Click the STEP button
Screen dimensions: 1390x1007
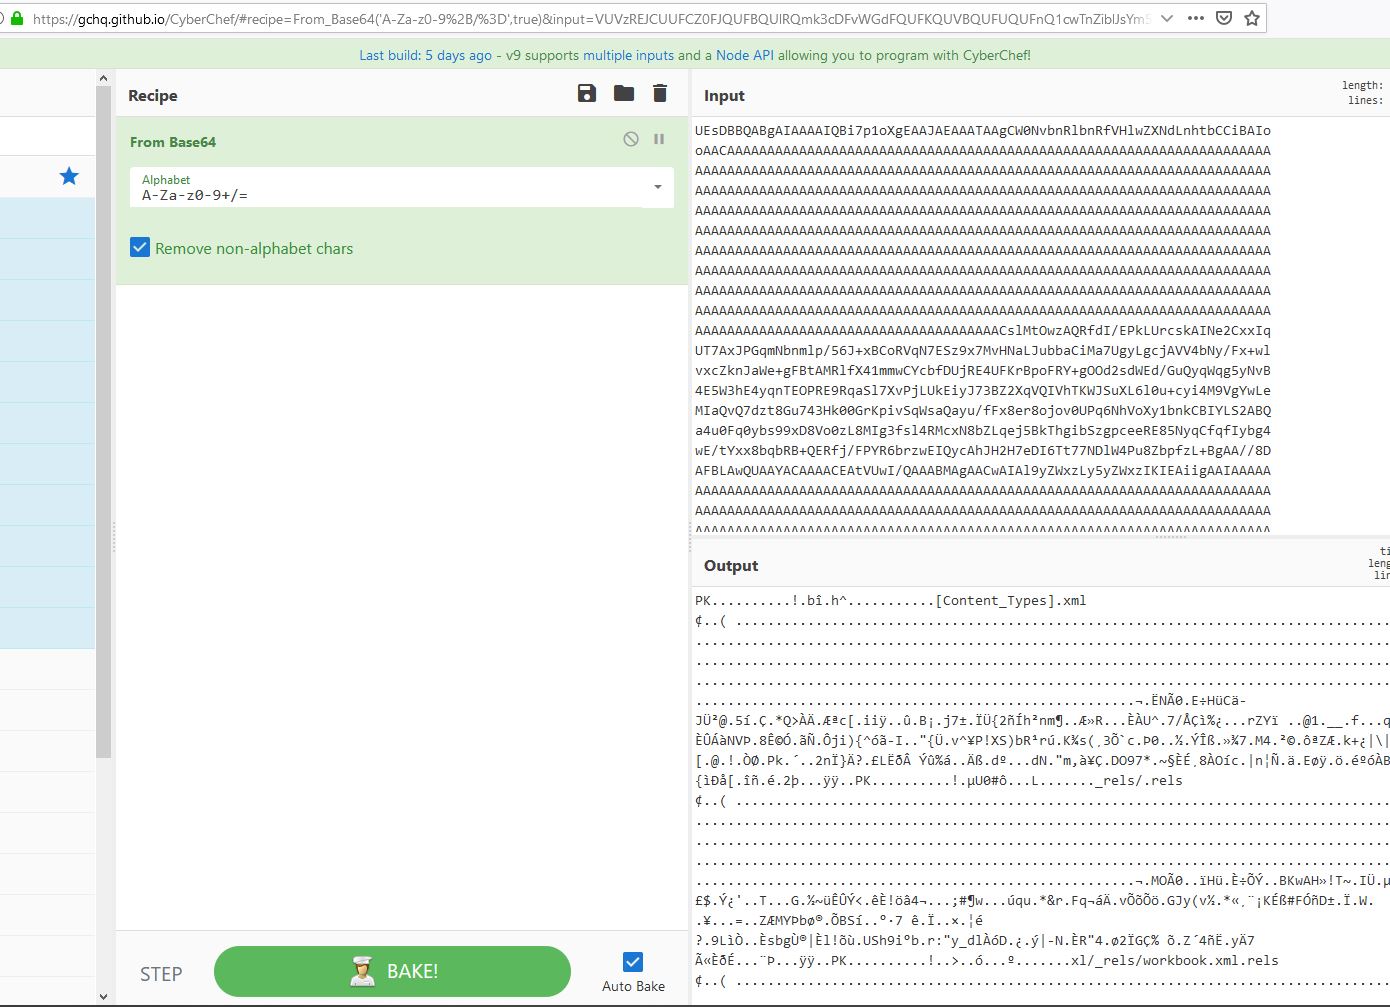[161, 974]
